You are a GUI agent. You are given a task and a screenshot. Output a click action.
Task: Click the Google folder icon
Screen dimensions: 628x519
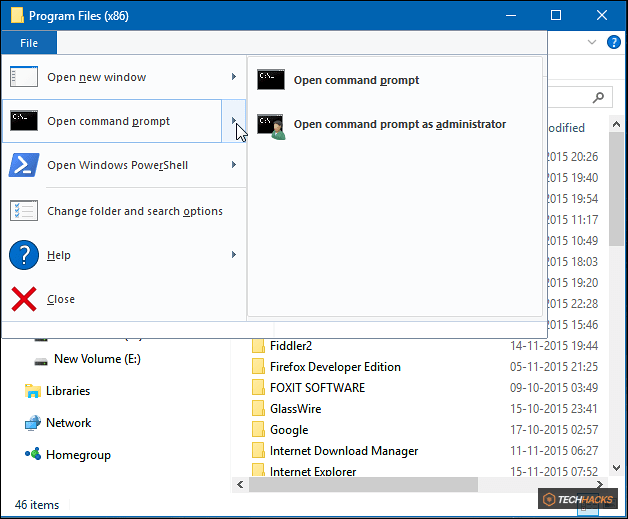(258, 429)
